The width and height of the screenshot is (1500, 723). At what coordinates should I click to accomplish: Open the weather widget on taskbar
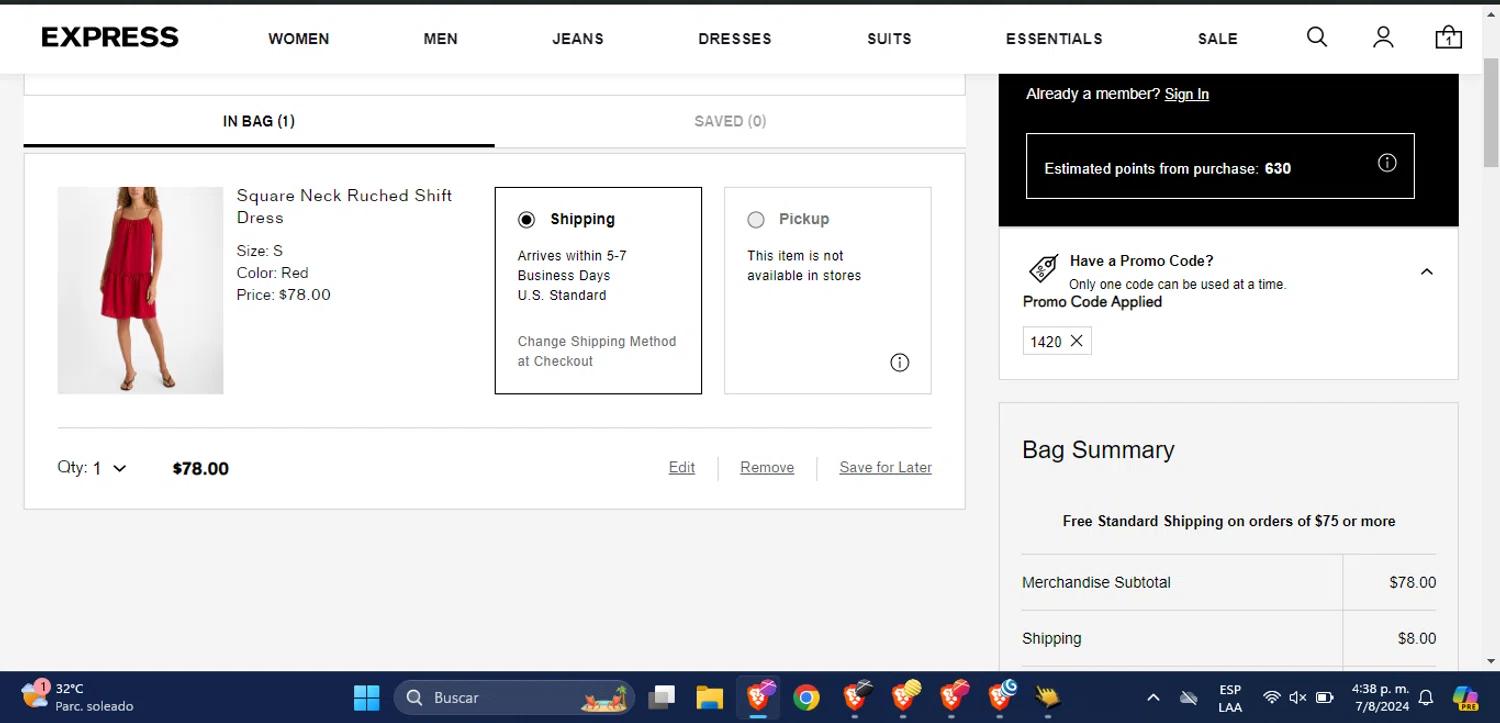(x=77, y=697)
